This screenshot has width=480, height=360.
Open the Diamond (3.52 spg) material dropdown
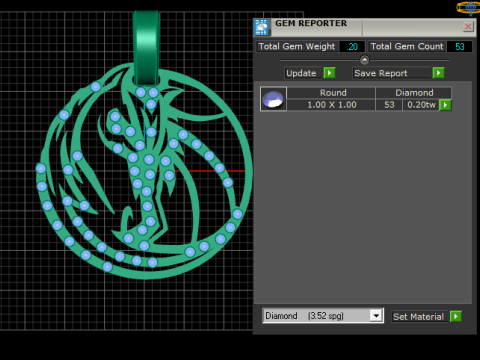[376, 316]
